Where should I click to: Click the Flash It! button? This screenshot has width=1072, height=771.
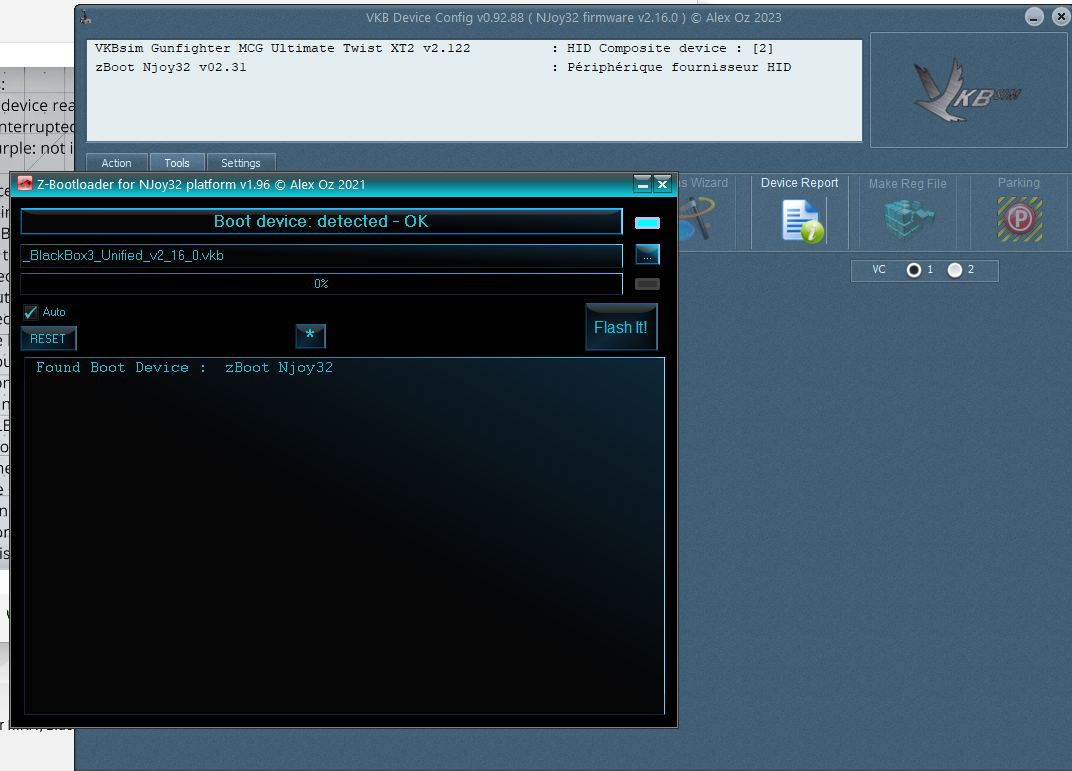pyautogui.click(x=621, y=327)
